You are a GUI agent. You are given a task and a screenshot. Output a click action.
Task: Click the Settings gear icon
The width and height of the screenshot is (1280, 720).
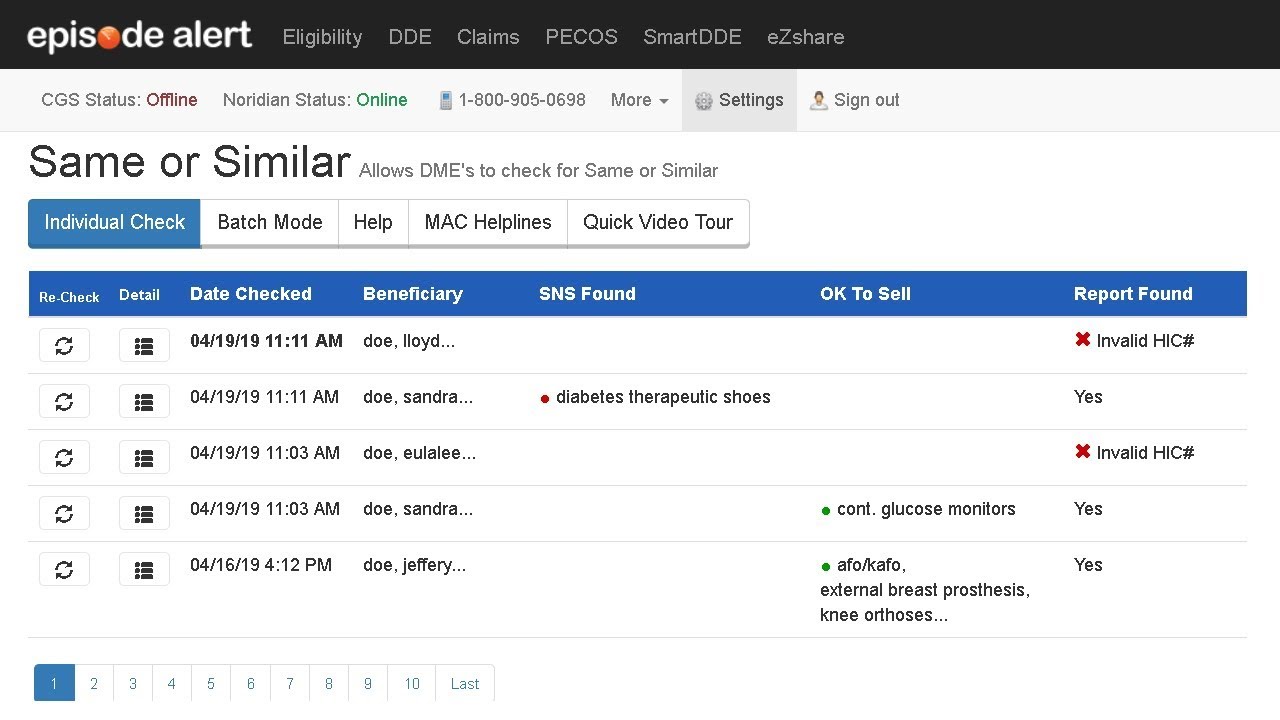pyautogui.click(x=703, y=101)
